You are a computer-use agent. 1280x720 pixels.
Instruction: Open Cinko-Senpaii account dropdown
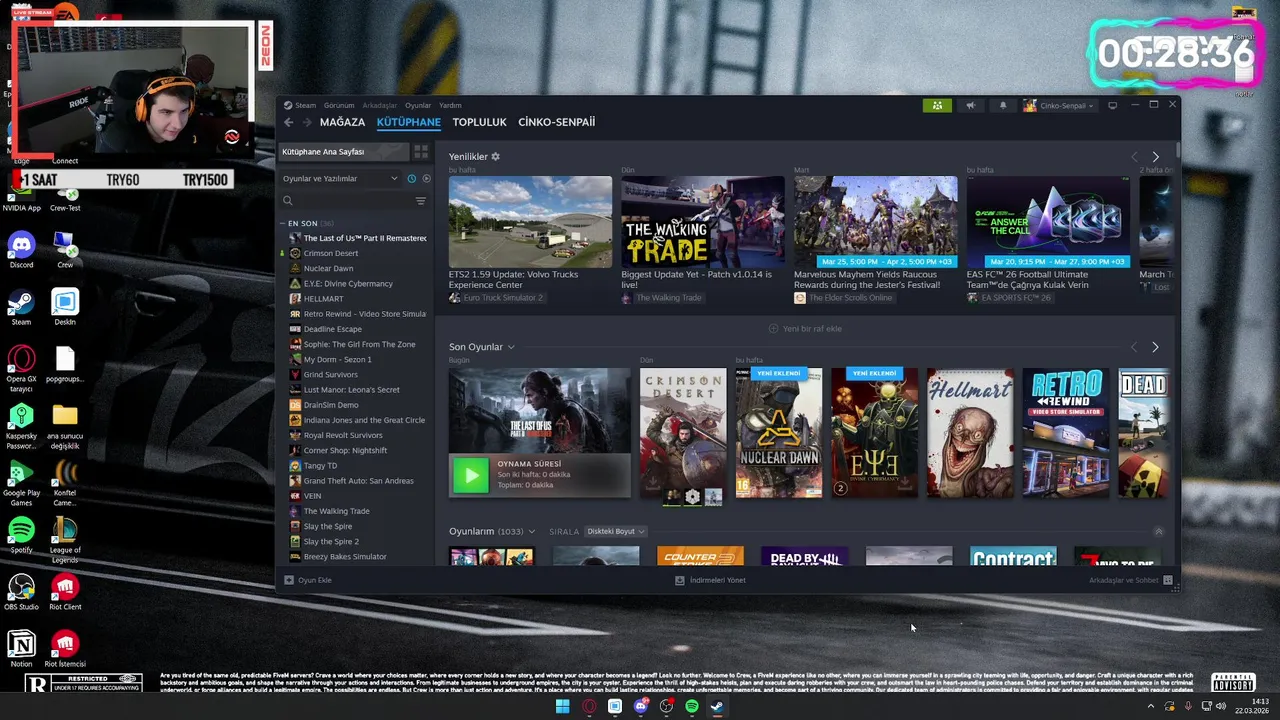(x=1059, y=105)
